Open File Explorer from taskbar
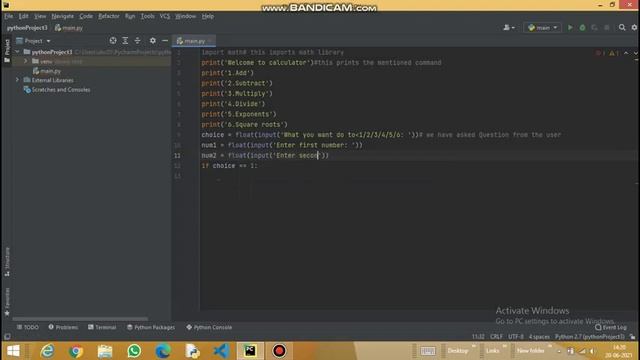Image resolution: width=640 pixels, height=360 pixels. (105, 351)
